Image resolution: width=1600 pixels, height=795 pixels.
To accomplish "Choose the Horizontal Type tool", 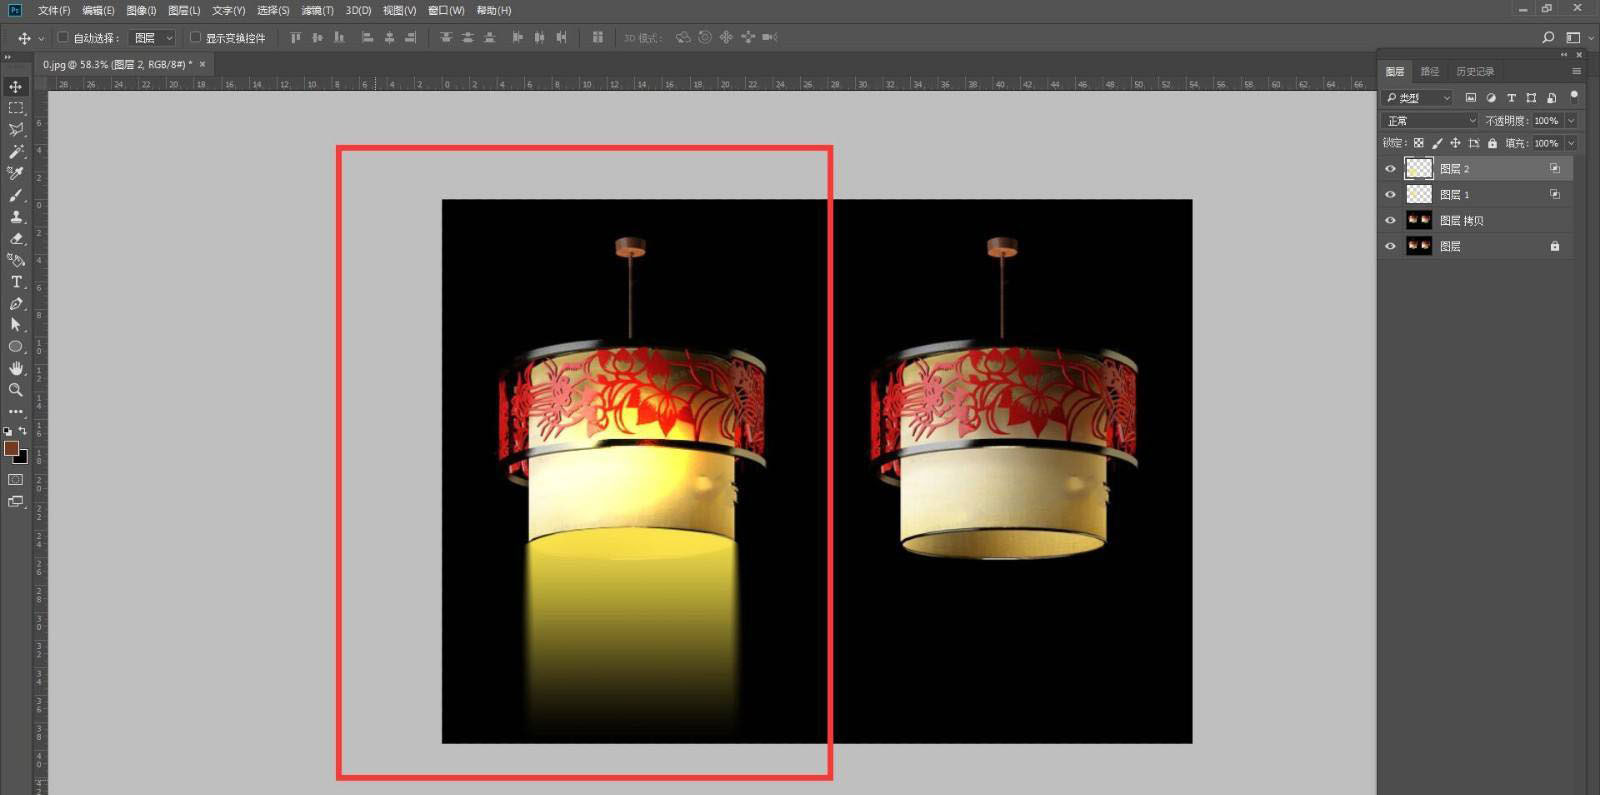I will (x=16, y=282).
